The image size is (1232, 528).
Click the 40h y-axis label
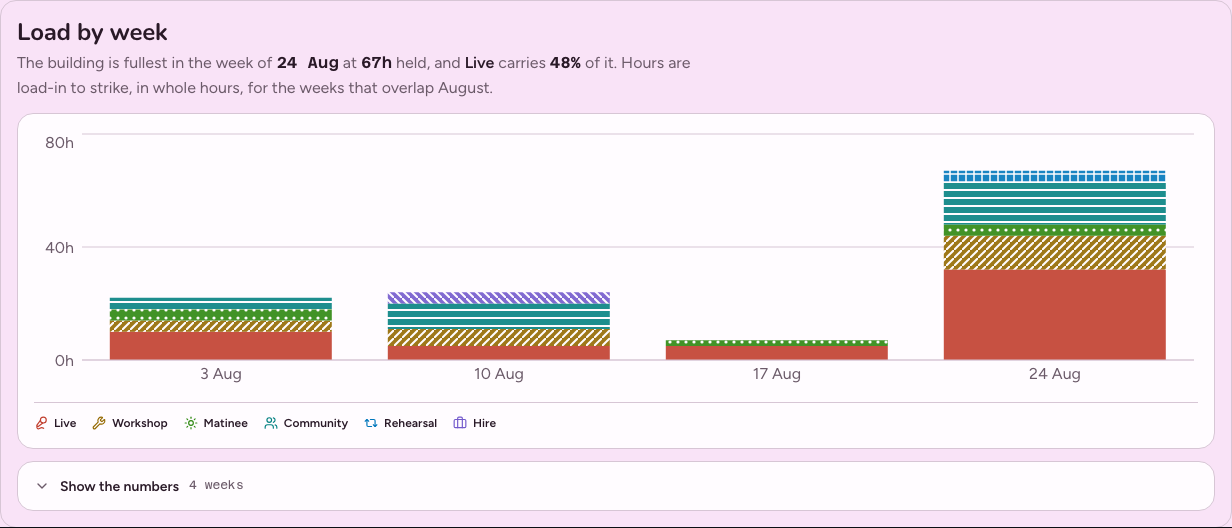click(x=60, y=247)
